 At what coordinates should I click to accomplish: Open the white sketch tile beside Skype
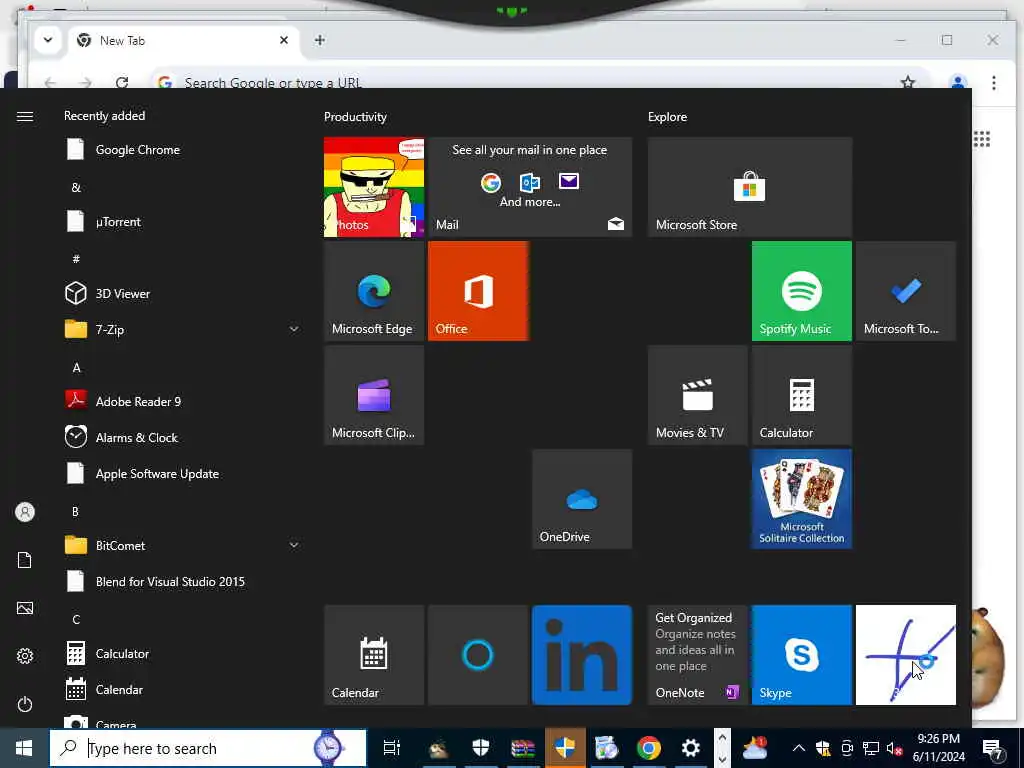[x=906, y=655]
